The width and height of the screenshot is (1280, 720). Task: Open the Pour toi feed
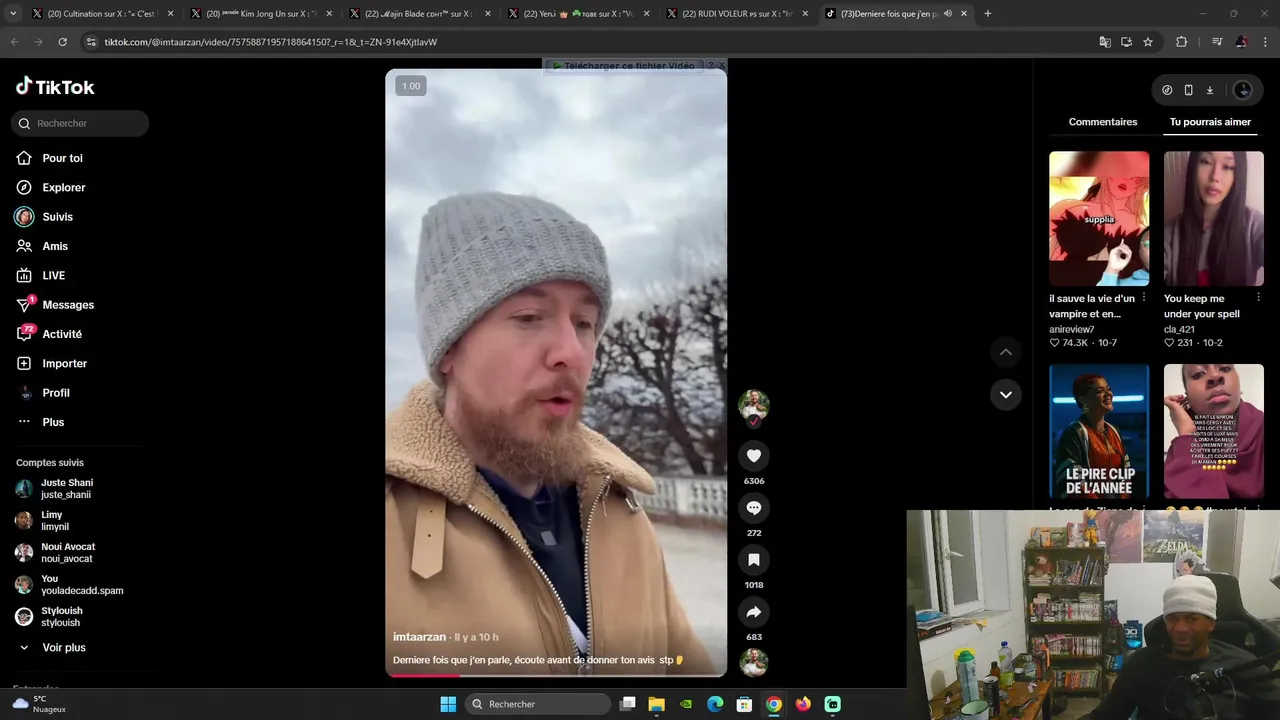tap(62, 158)
